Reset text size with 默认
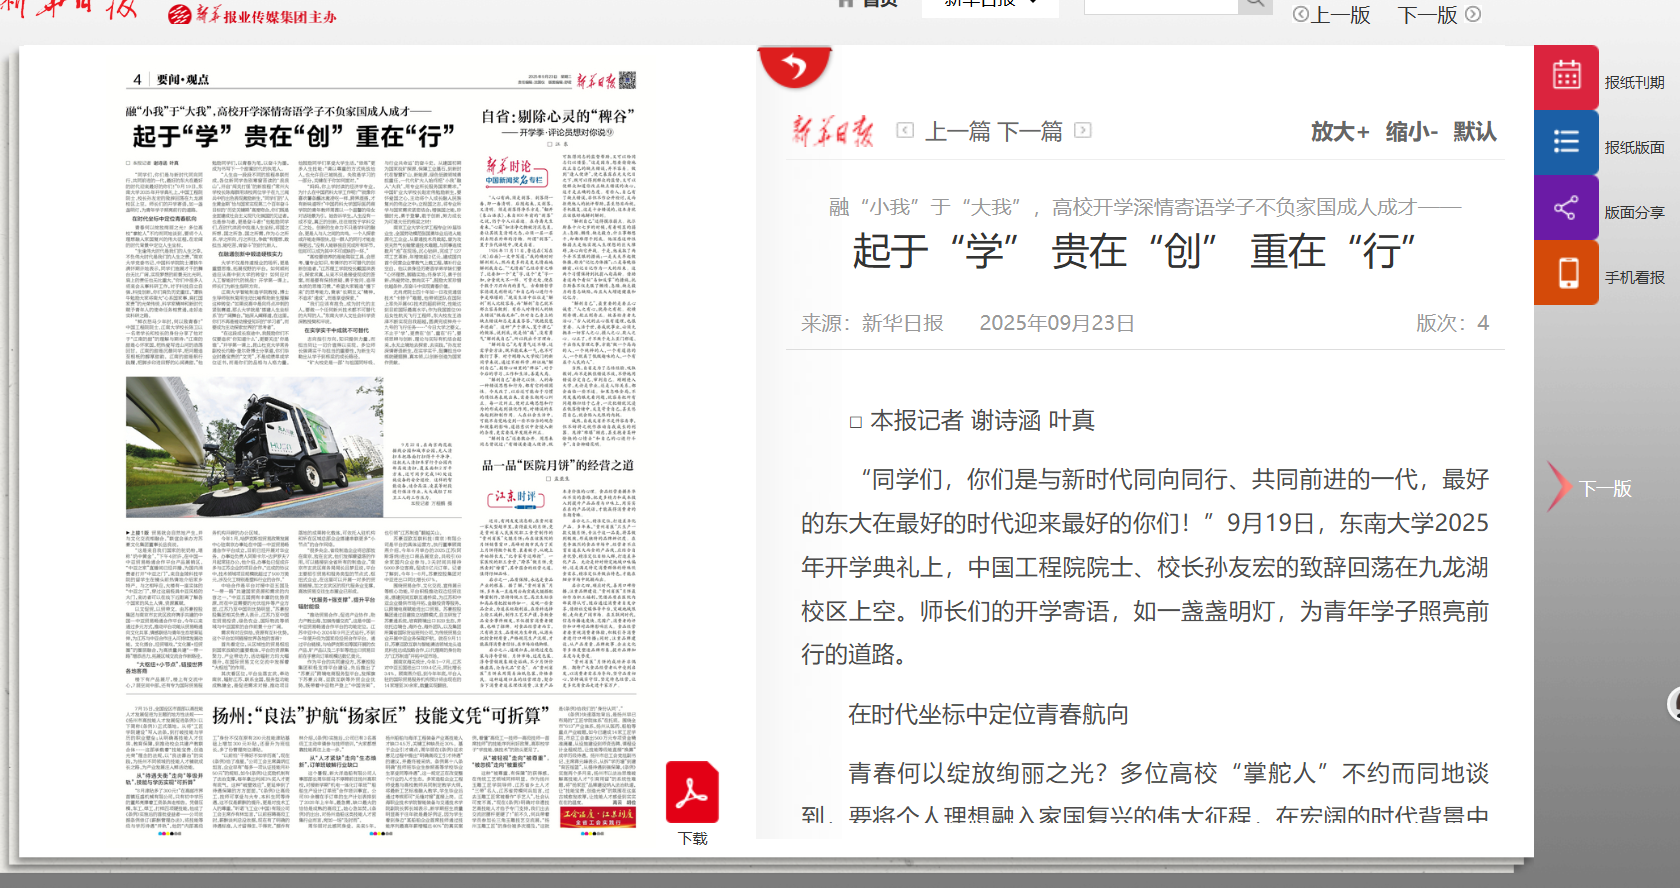Screen dimensions: 1680x888 [x=1474, y=131]
